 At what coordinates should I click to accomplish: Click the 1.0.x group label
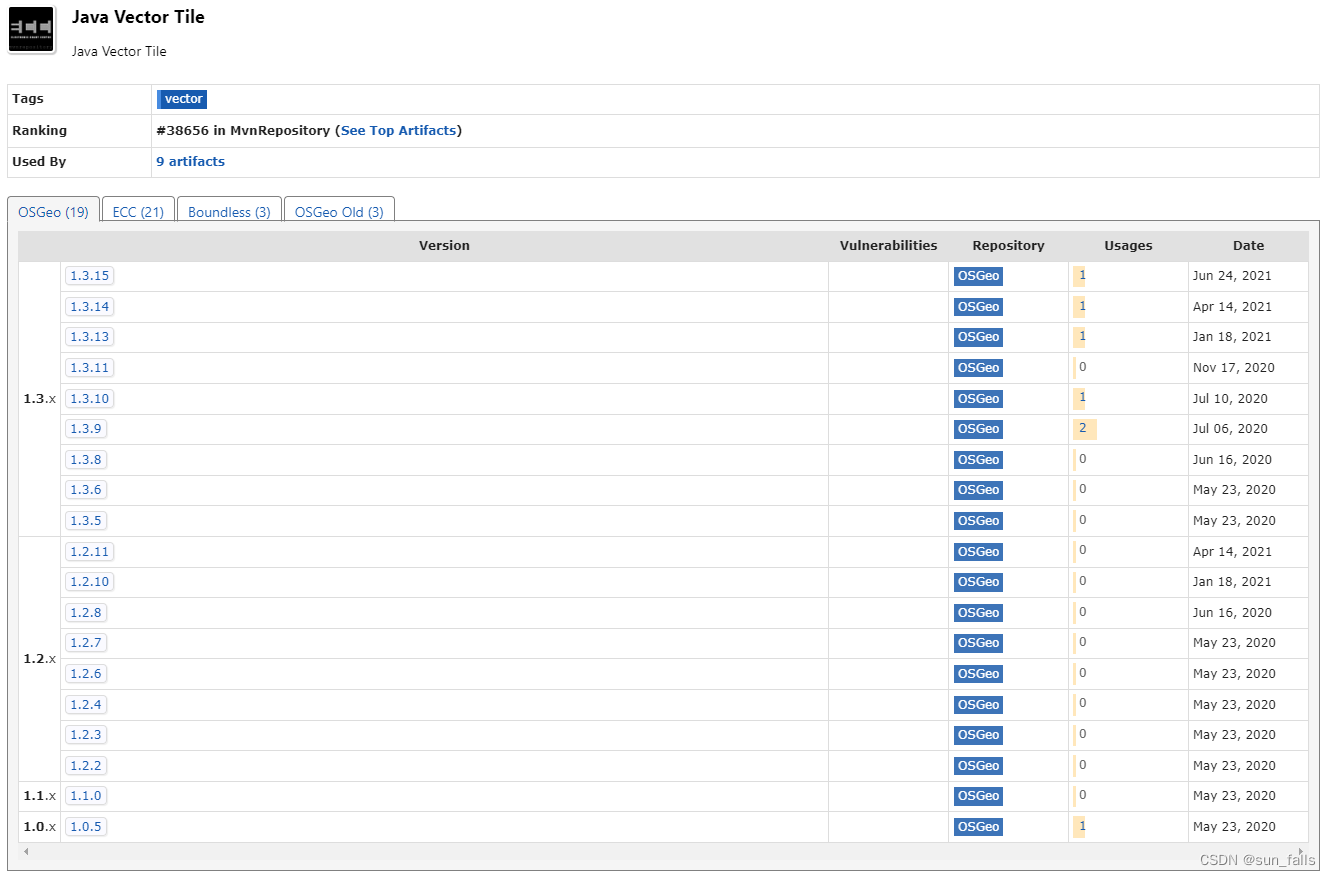click(x=40, y=826)
